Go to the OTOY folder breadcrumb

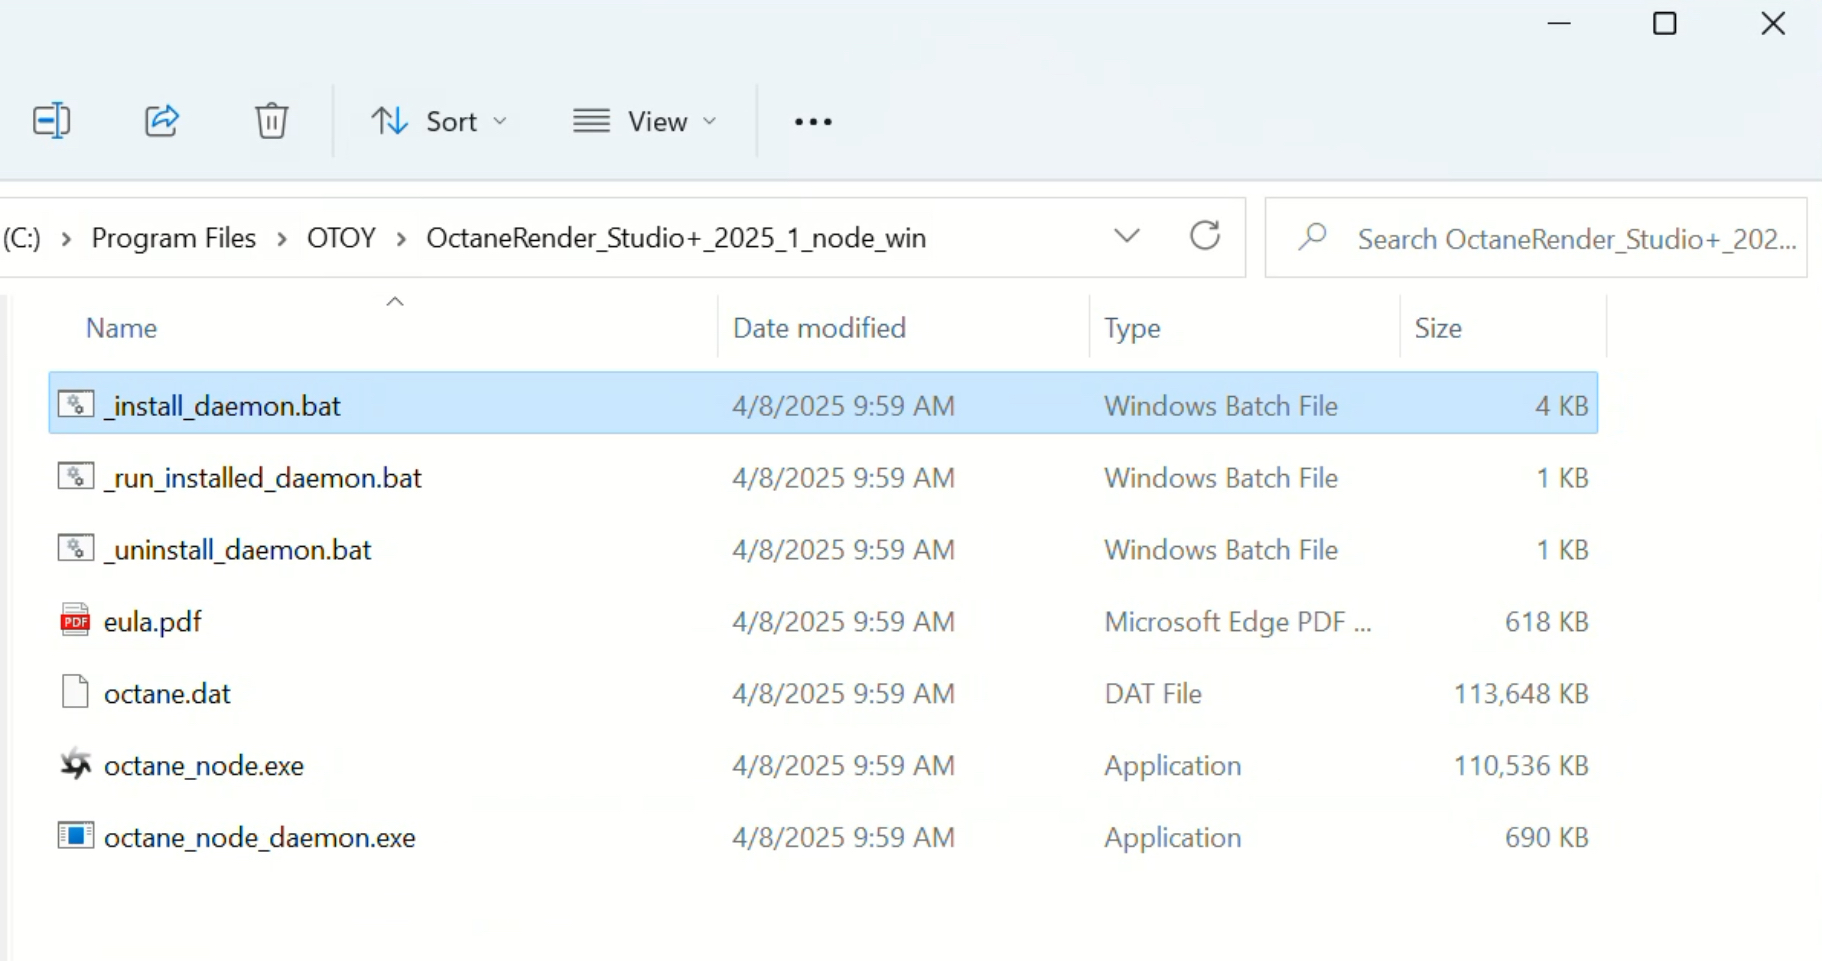coord(341,238)
